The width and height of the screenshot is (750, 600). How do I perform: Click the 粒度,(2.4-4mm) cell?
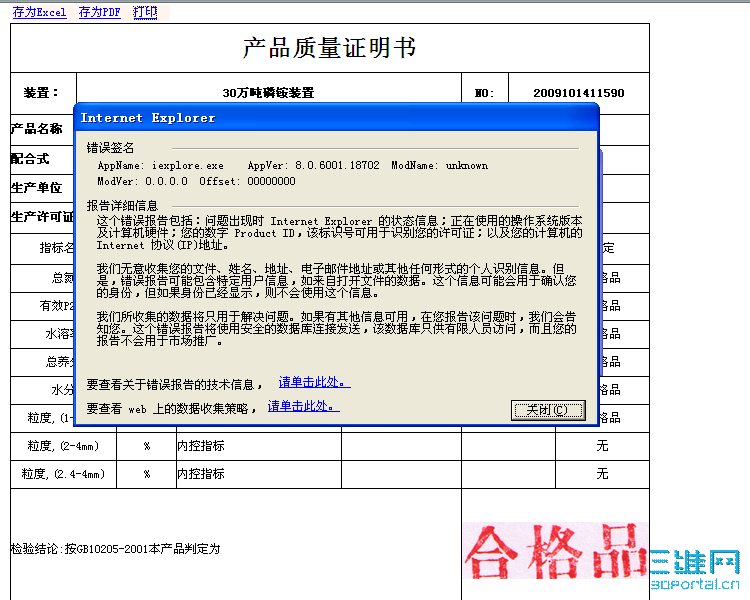(x=63, y=474)
